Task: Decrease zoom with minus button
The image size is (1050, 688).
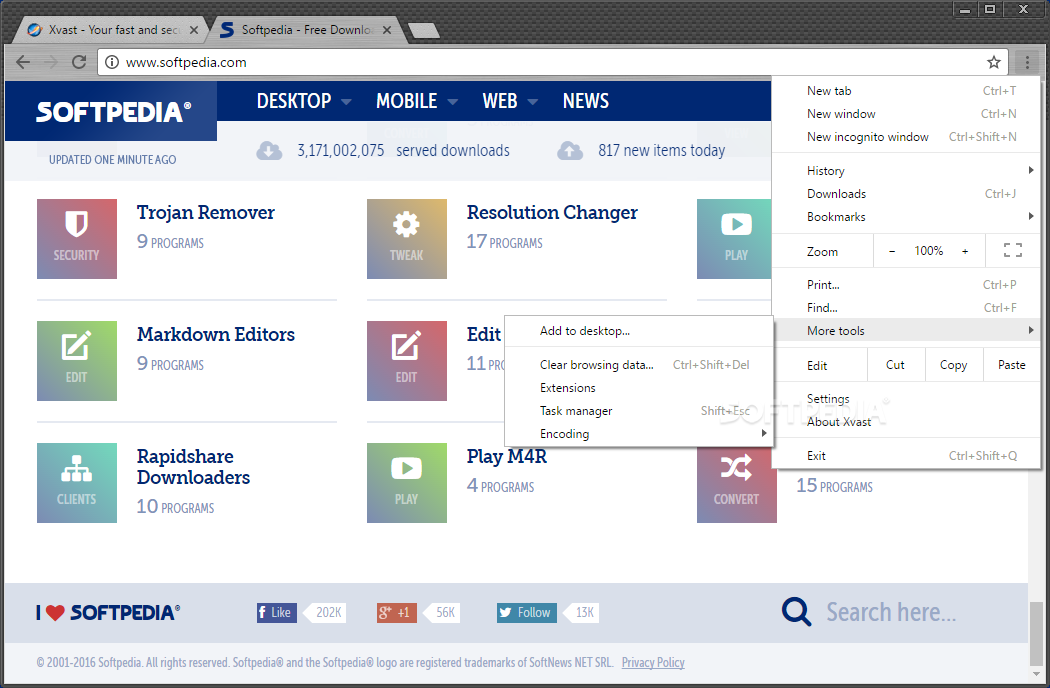Action: 892,251
